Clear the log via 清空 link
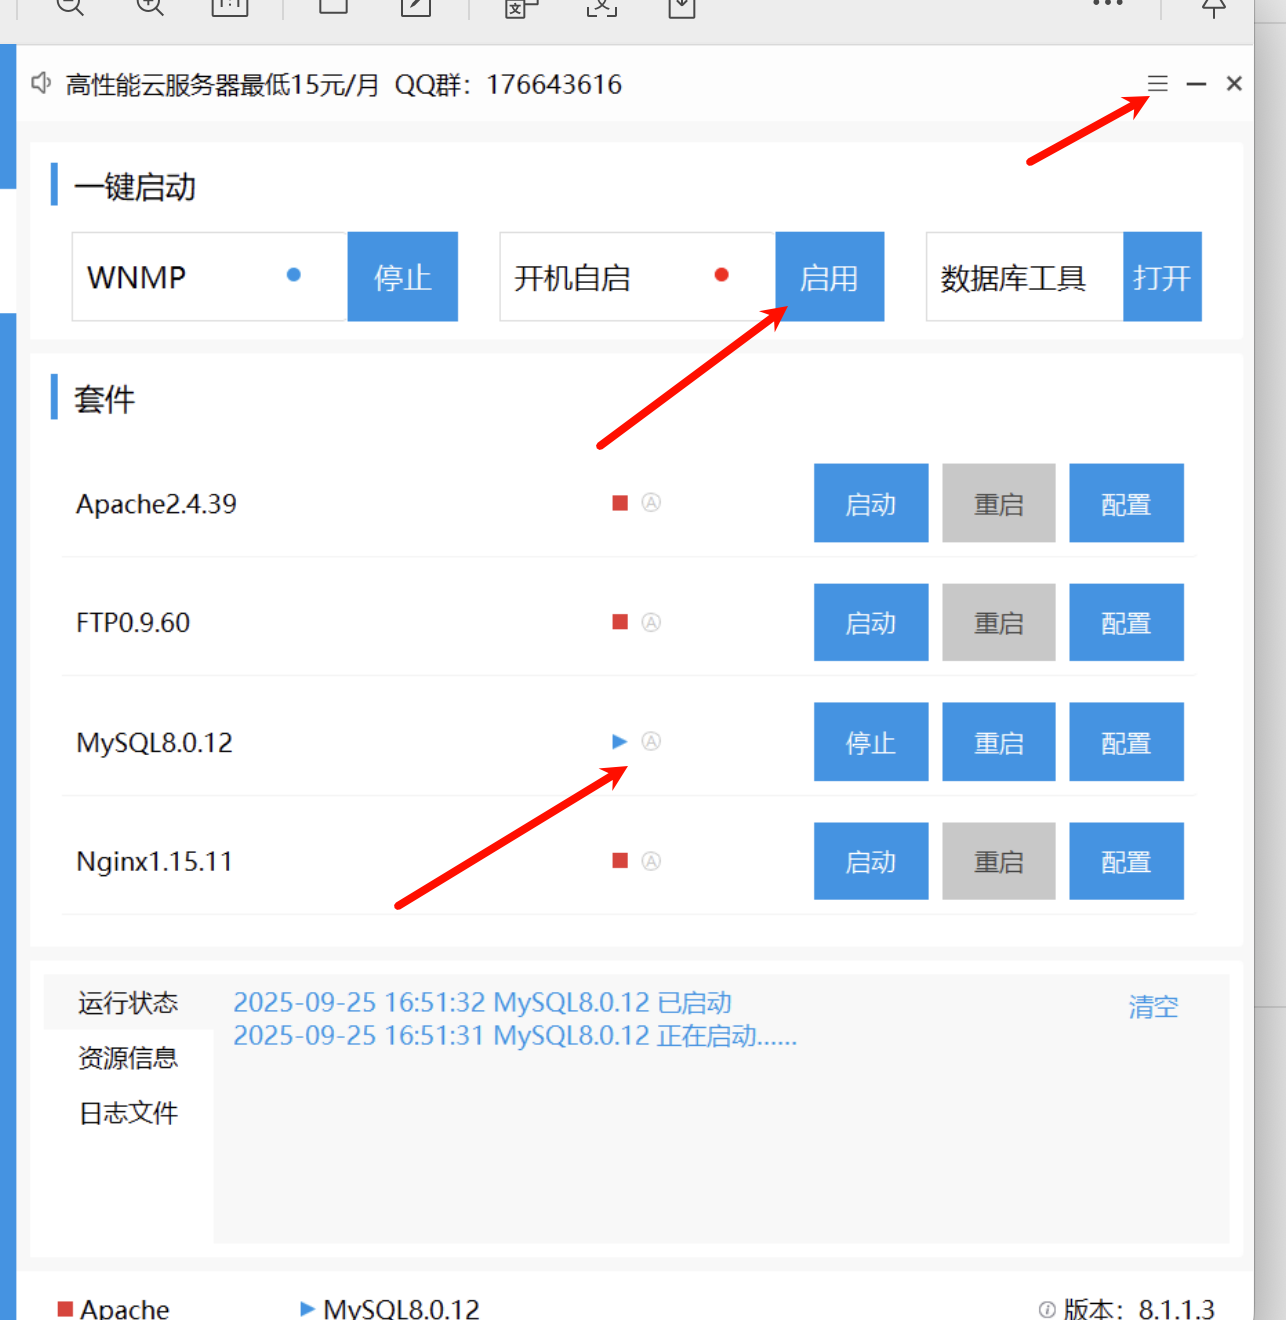Screen dimensions: 1286x1320 tap(1152, 1008)
